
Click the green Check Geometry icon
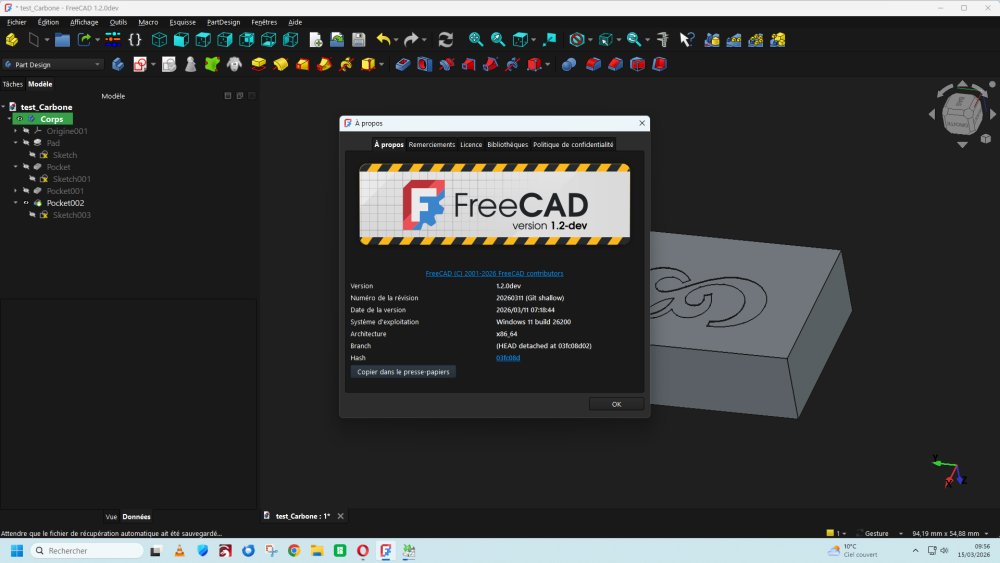click(x=212, y=64)
